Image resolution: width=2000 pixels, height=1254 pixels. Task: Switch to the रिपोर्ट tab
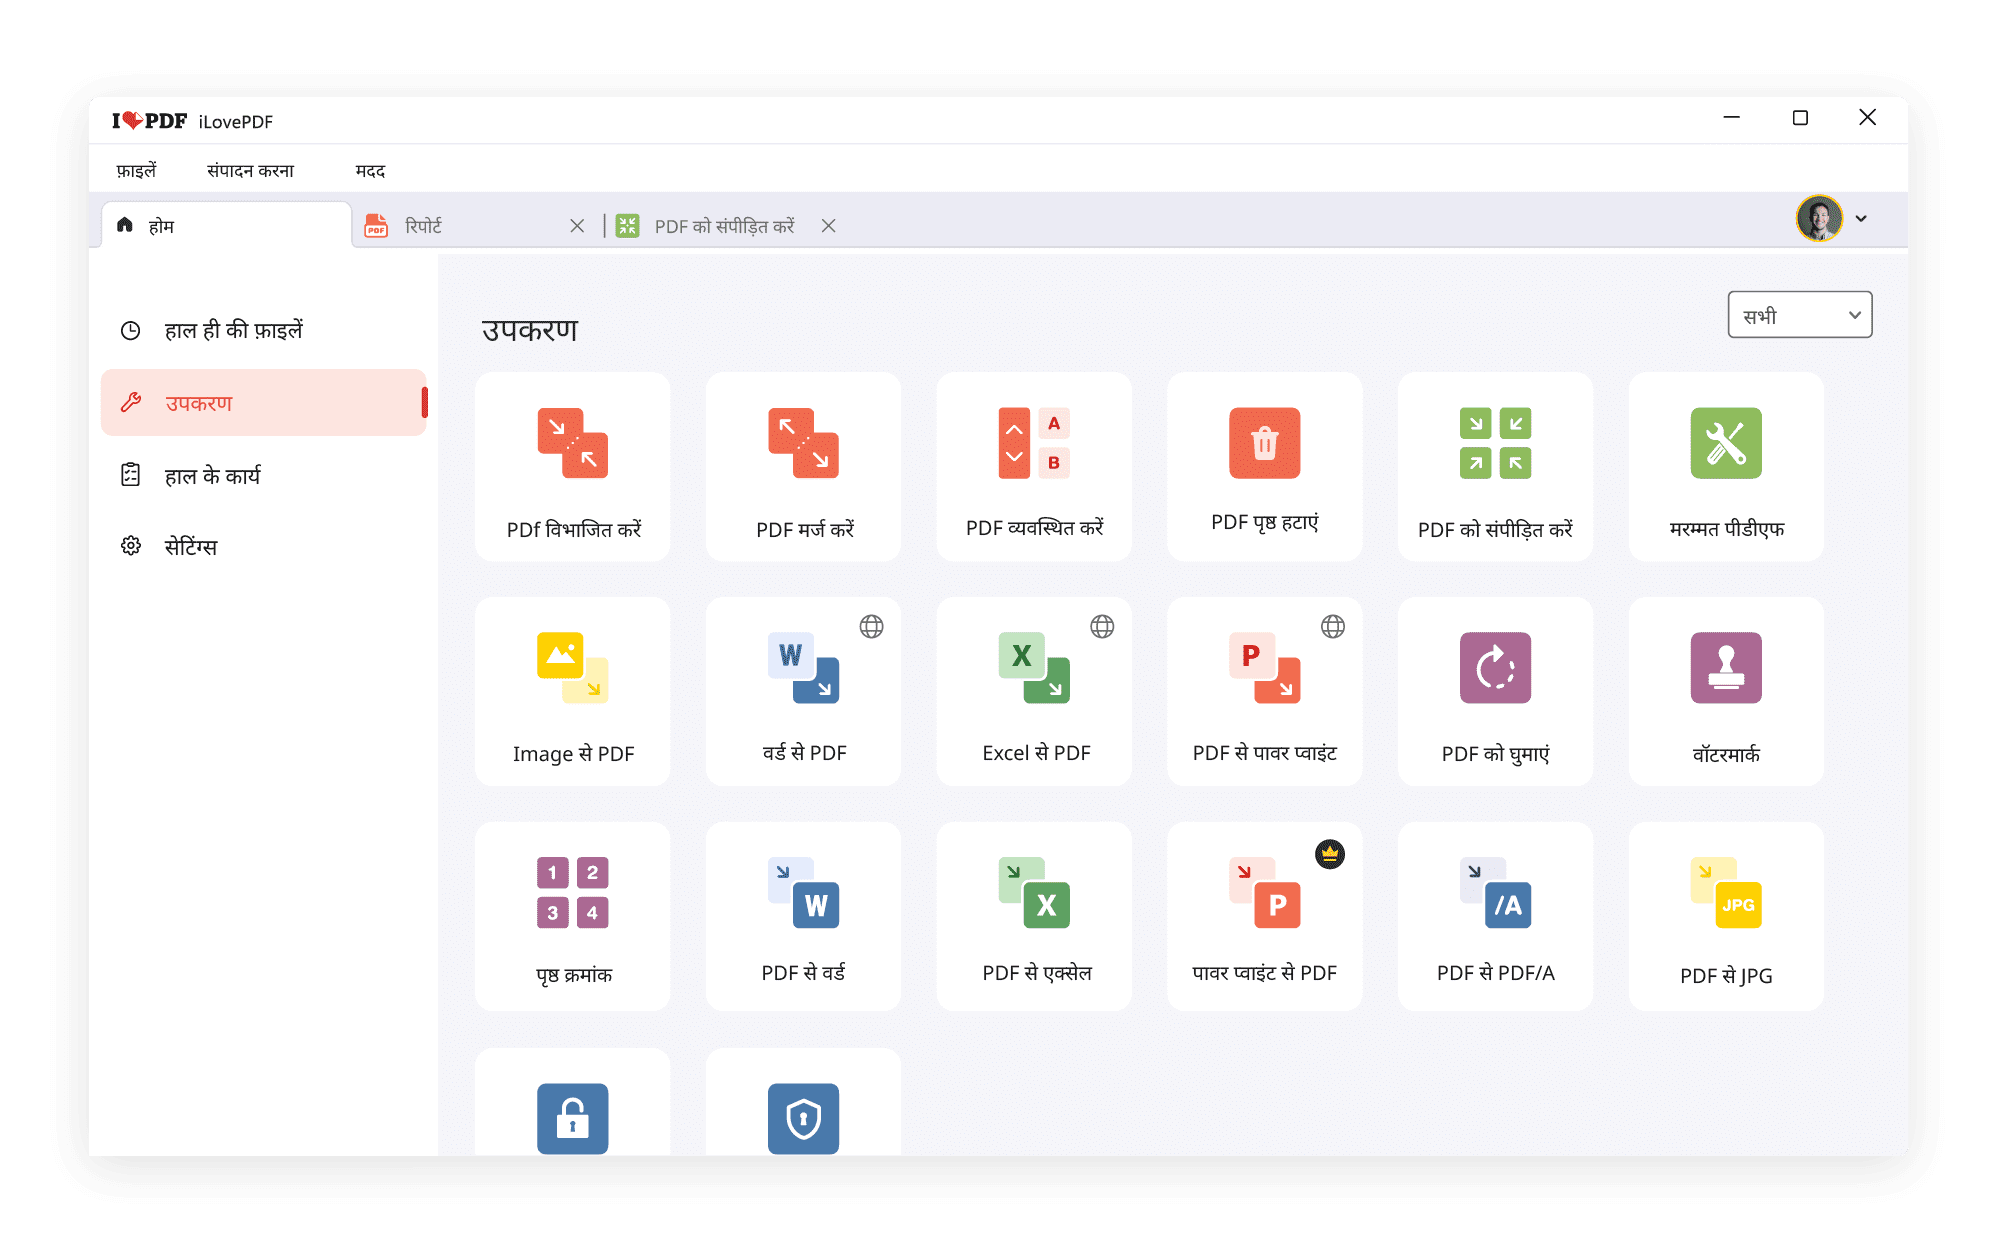(424, 226)
